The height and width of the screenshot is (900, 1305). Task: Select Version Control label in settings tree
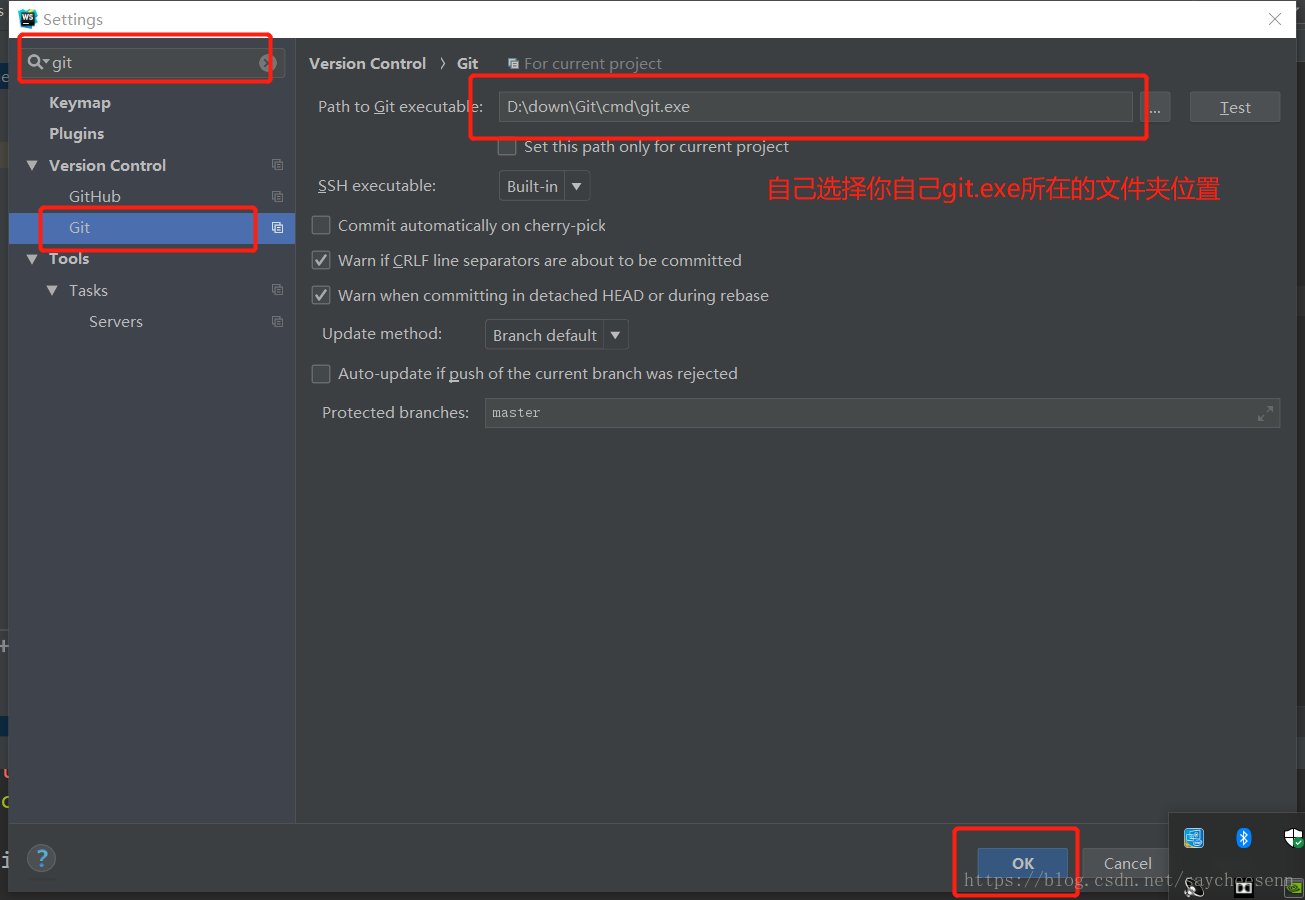tap(108, 165)
